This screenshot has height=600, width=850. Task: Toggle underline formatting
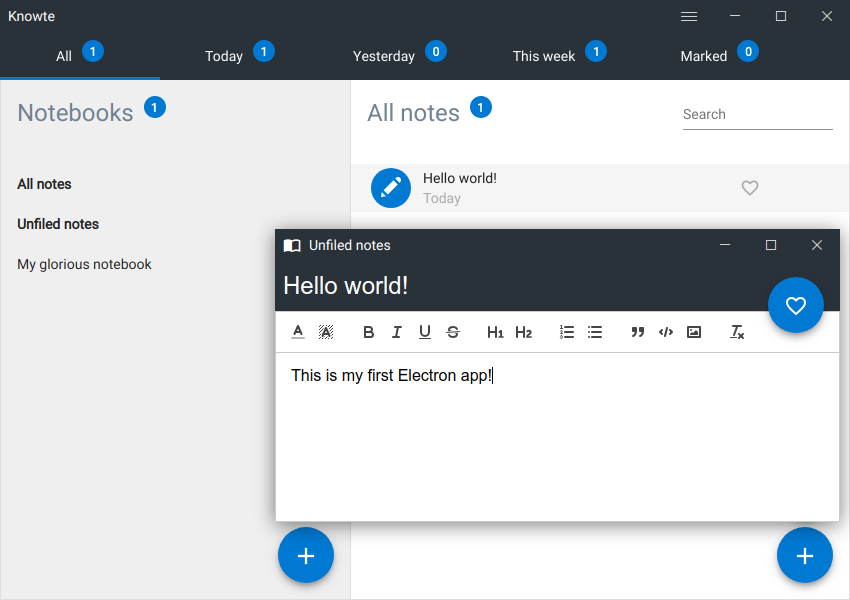coord(425,332)
